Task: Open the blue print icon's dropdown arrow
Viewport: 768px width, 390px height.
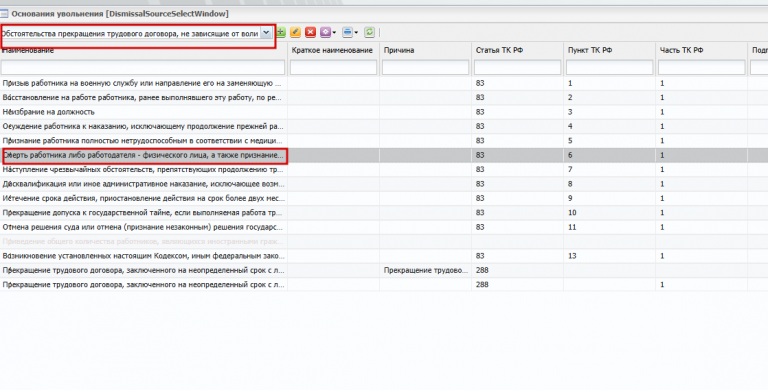Action: pyautogui.click(x=356, y=33)
